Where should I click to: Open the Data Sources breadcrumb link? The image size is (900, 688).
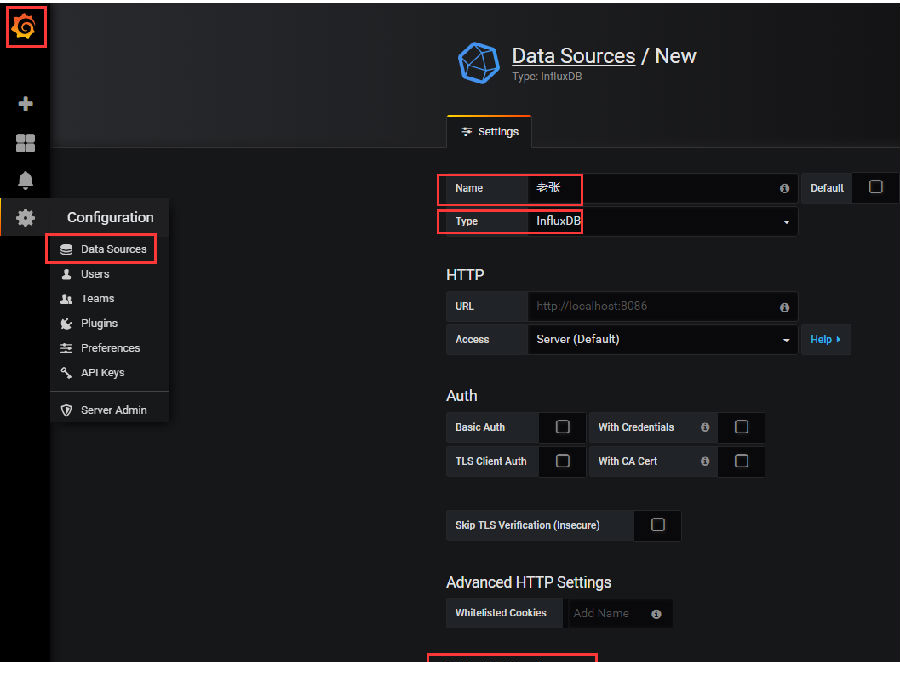[573, 56]
